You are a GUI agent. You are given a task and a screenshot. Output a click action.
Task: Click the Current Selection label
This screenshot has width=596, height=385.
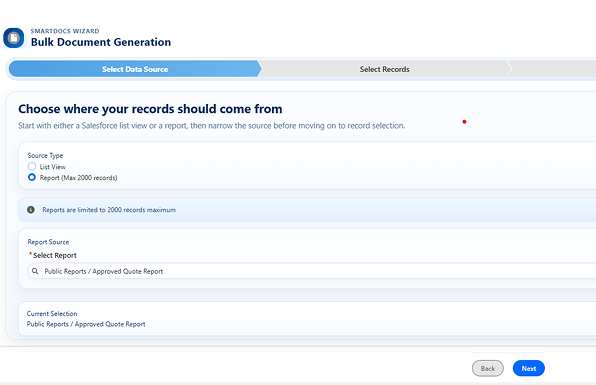[52, 314]
